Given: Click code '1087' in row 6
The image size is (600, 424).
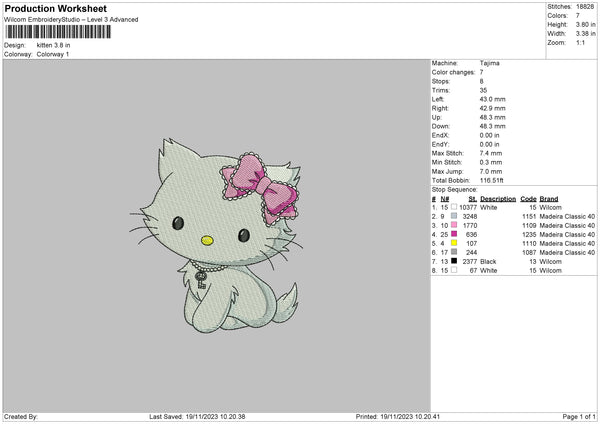Looking at the screenshot, I should click(x=529, y=252).
